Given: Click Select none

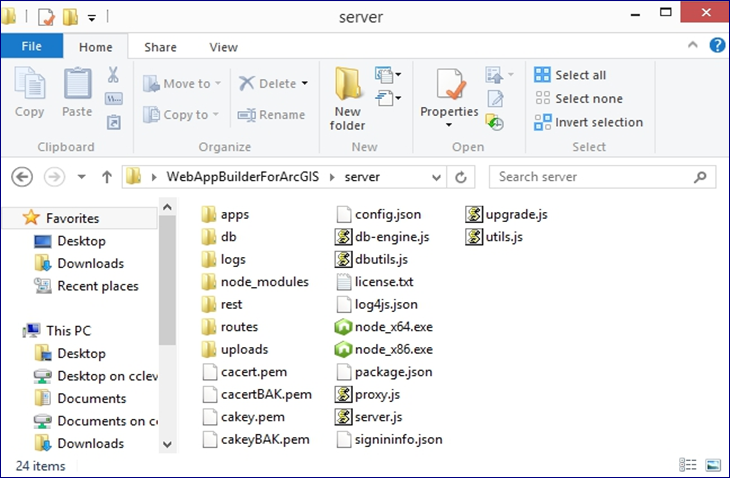Looking at the screenshot, I should (579, 99).
